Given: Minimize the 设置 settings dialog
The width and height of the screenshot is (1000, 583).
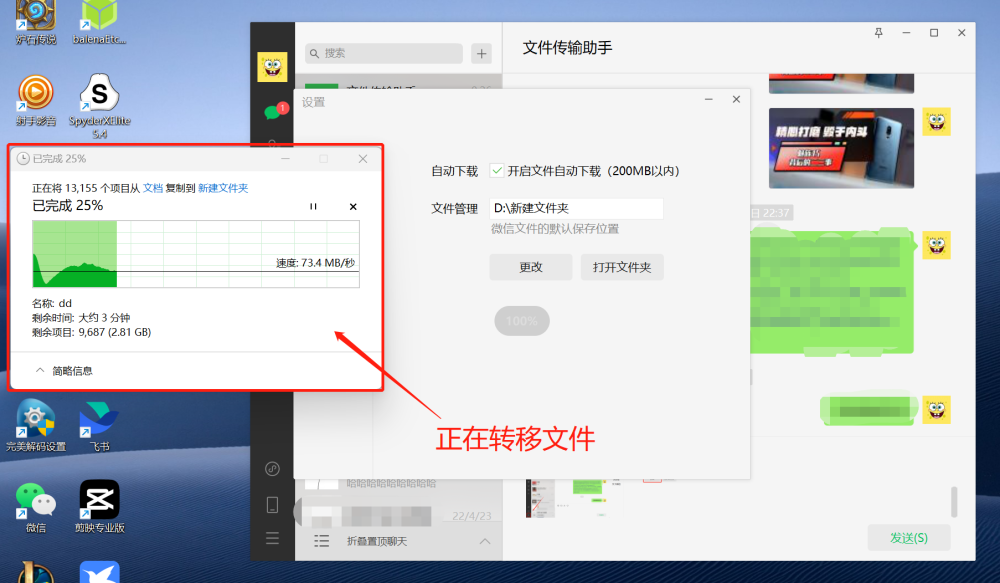Looking at the screenshot, I should pos(709,100).
